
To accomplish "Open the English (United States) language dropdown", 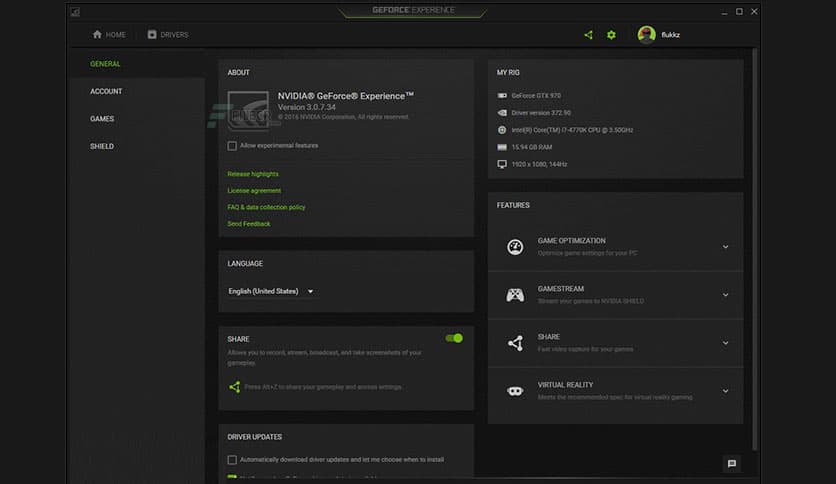I will click(x=270, y=291).
